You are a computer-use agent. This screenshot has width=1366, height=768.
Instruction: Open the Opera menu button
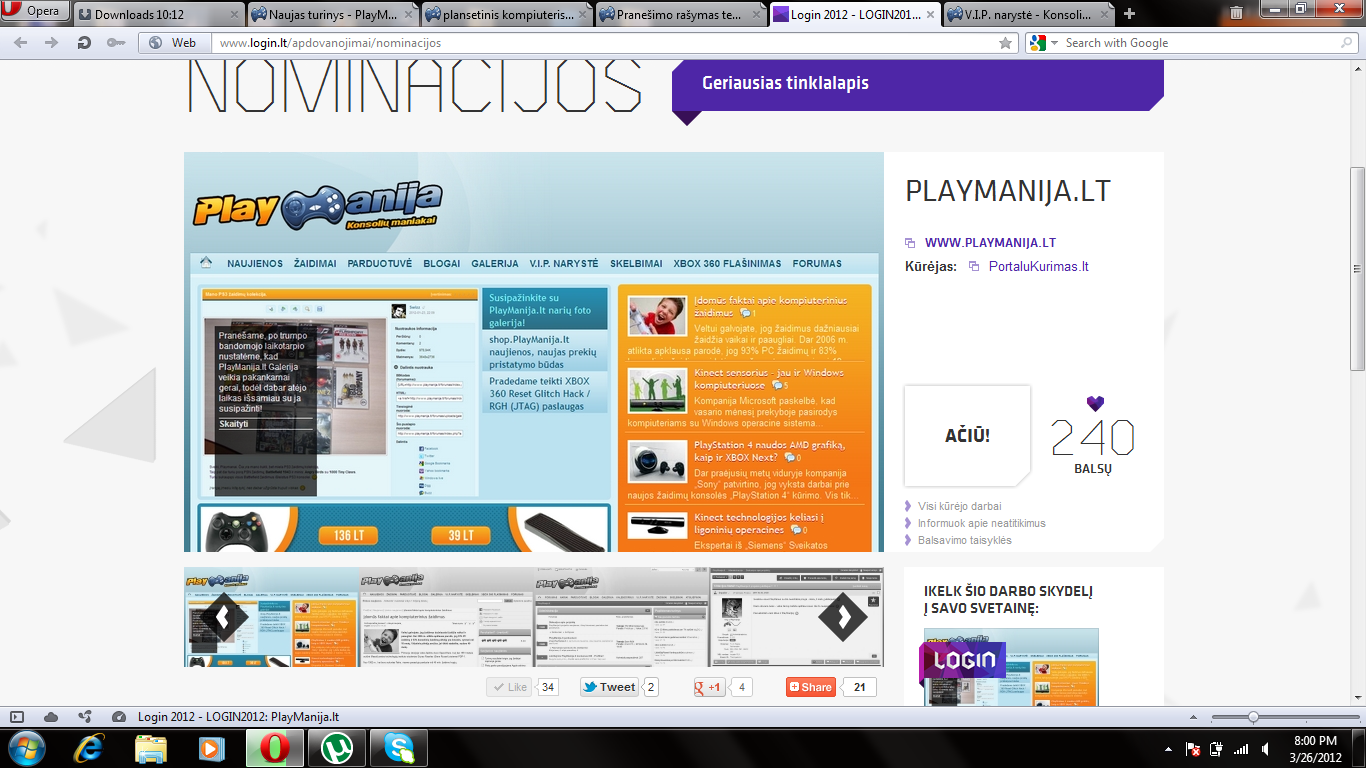(36, 11)
